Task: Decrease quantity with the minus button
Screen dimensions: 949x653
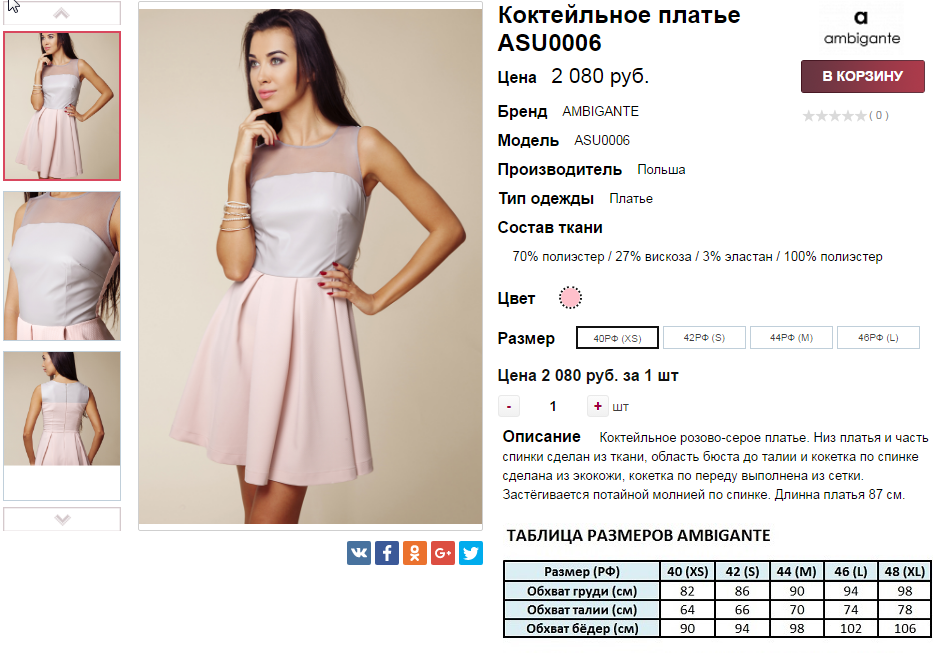Action: pyautogui.click(x=509, y=406)
